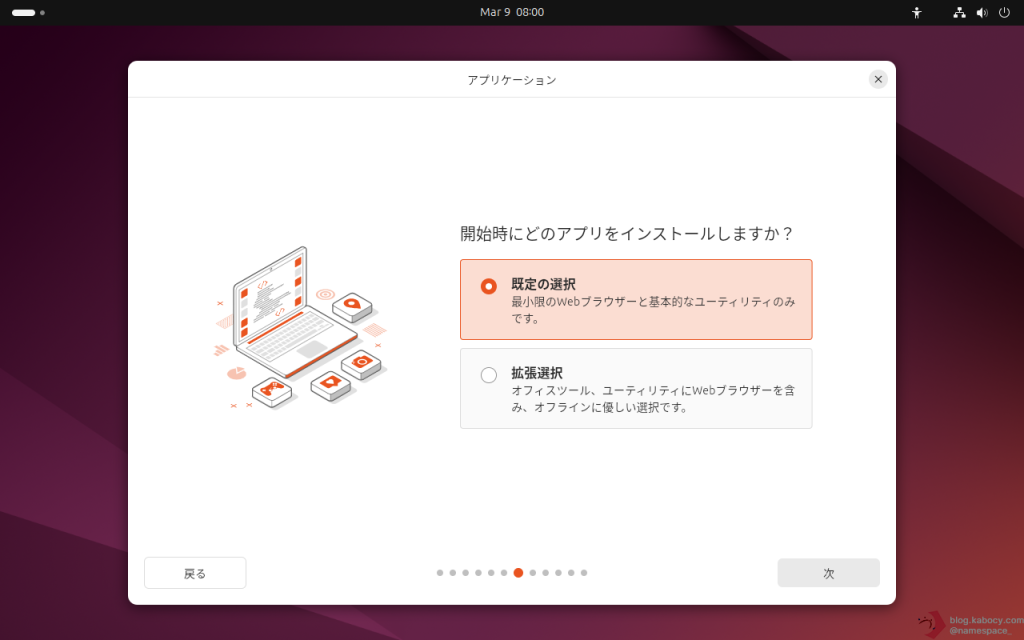This screenshot has height=640, width=1024.
Task: Click the game controller tile in illustration
Action: (271, 390)
